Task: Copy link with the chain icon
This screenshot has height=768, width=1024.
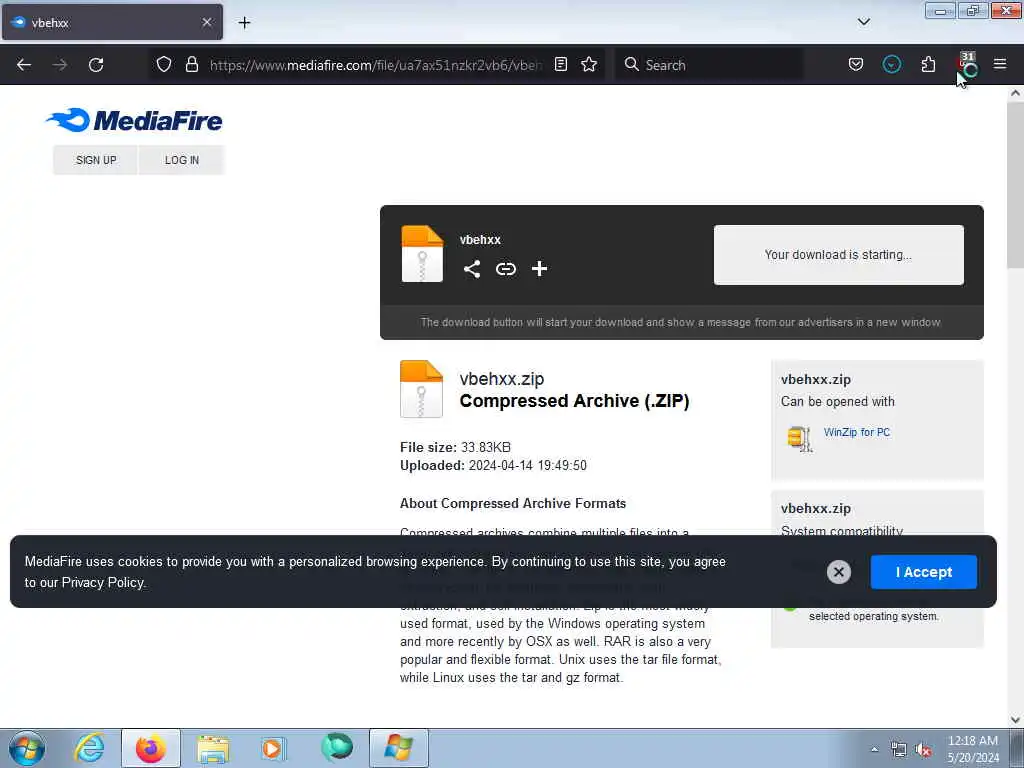Action: coord(505,268)
